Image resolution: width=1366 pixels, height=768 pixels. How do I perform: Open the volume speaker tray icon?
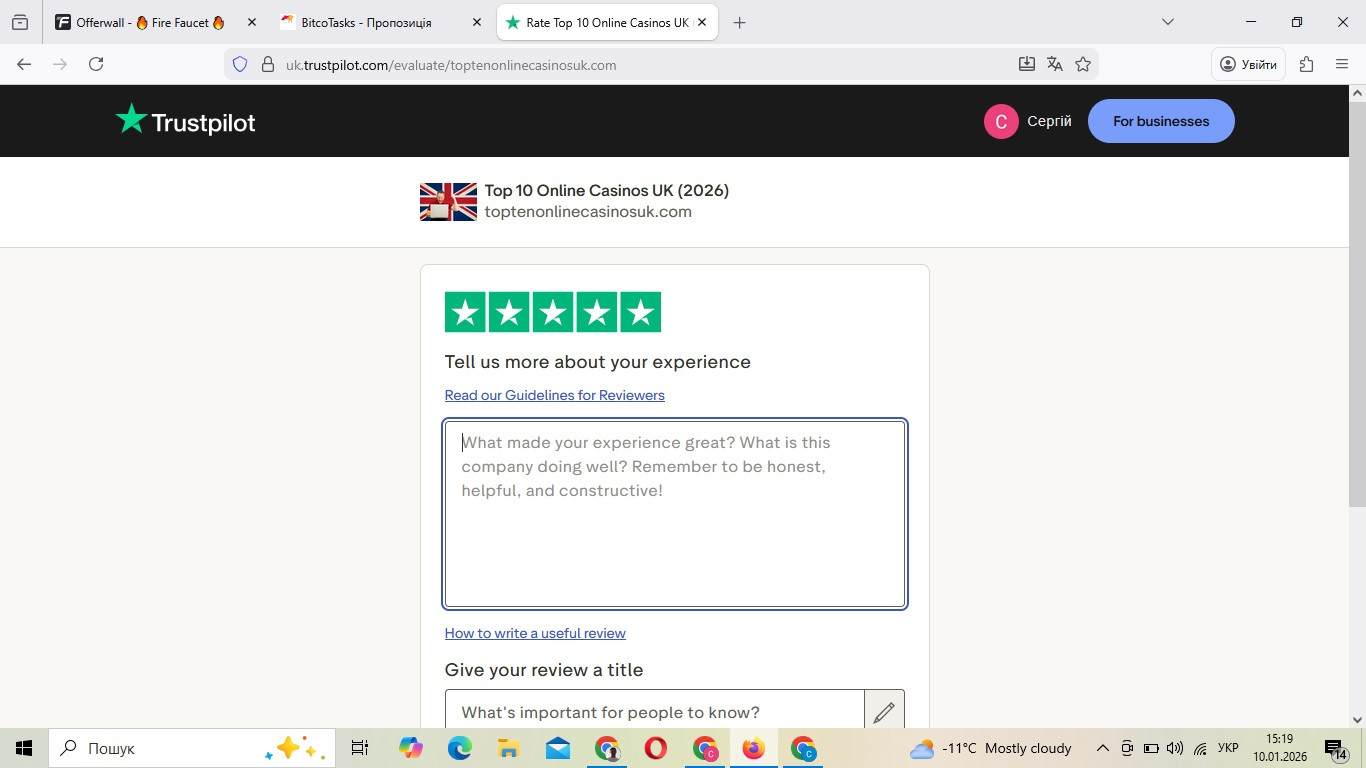[1175, 748]
